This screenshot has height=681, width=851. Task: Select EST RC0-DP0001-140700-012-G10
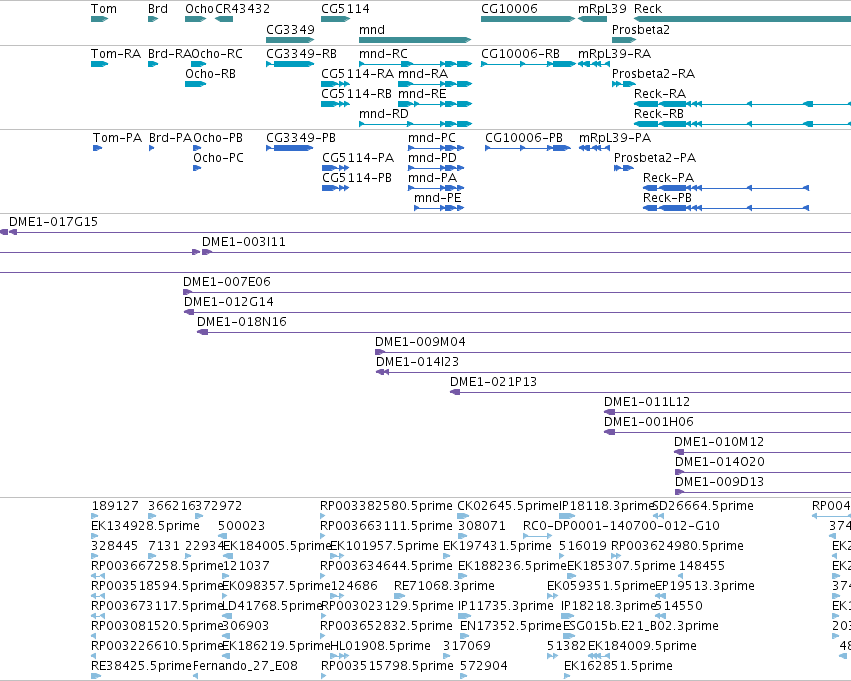pyautogui.click(x=537, y=536)
